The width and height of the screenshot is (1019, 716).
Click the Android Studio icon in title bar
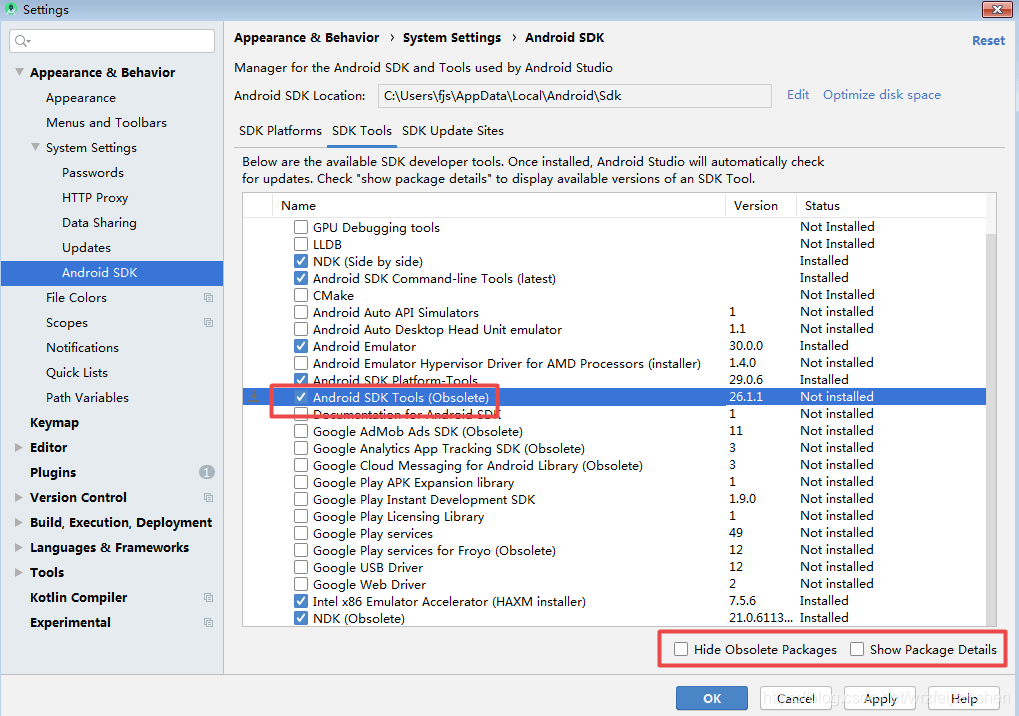click(10, 9)
